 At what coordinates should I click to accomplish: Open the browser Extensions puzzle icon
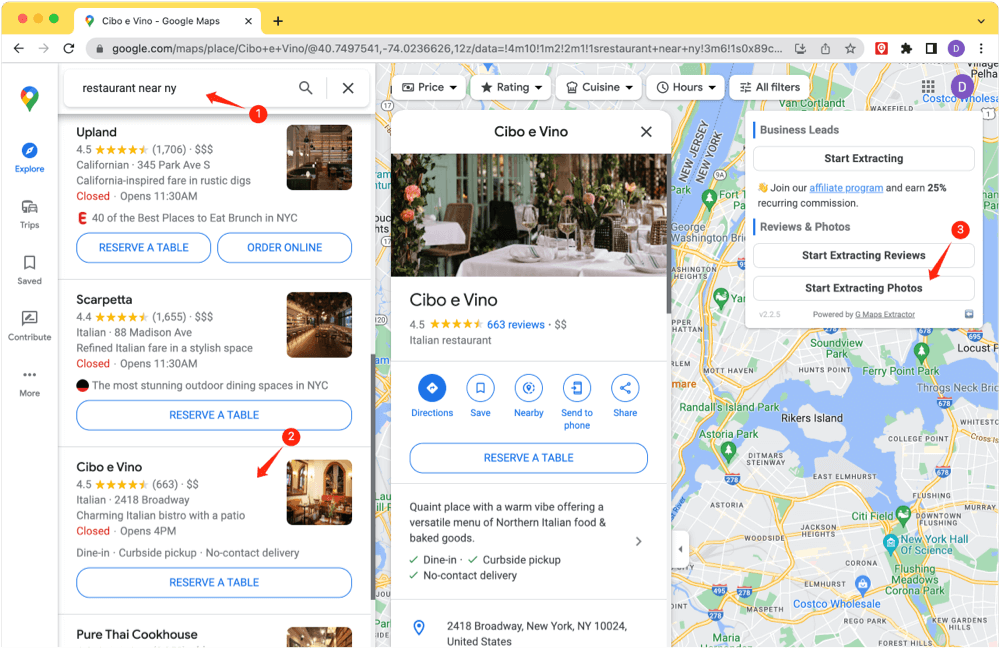(x=906, y=48)
